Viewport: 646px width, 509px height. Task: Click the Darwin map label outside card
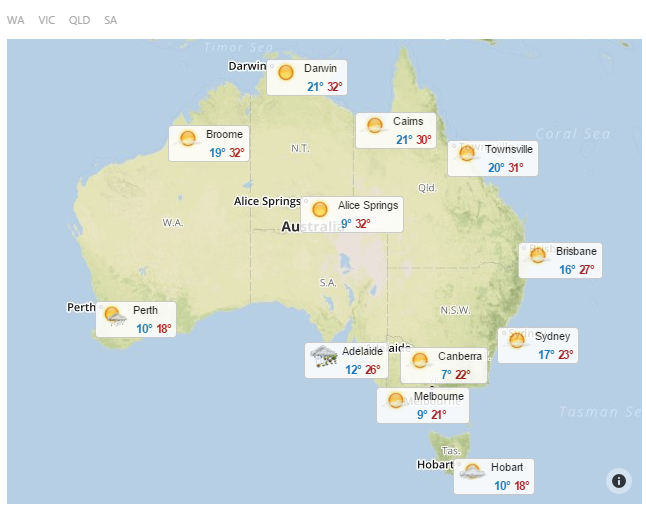[247, 66]
